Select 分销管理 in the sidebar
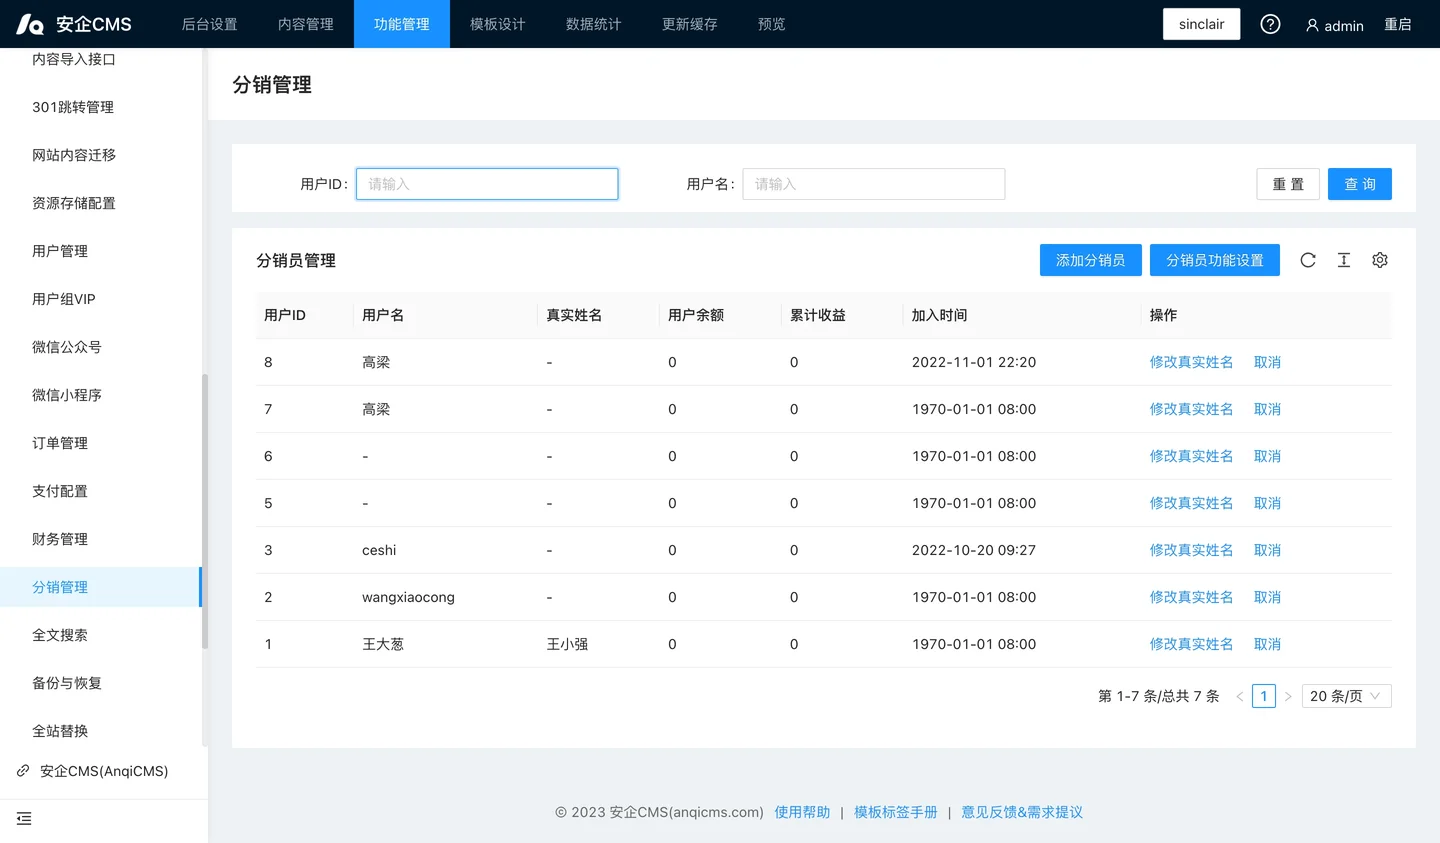Image resolution: width=1440 pixels, height=843 pixels. tap(100, 587)
